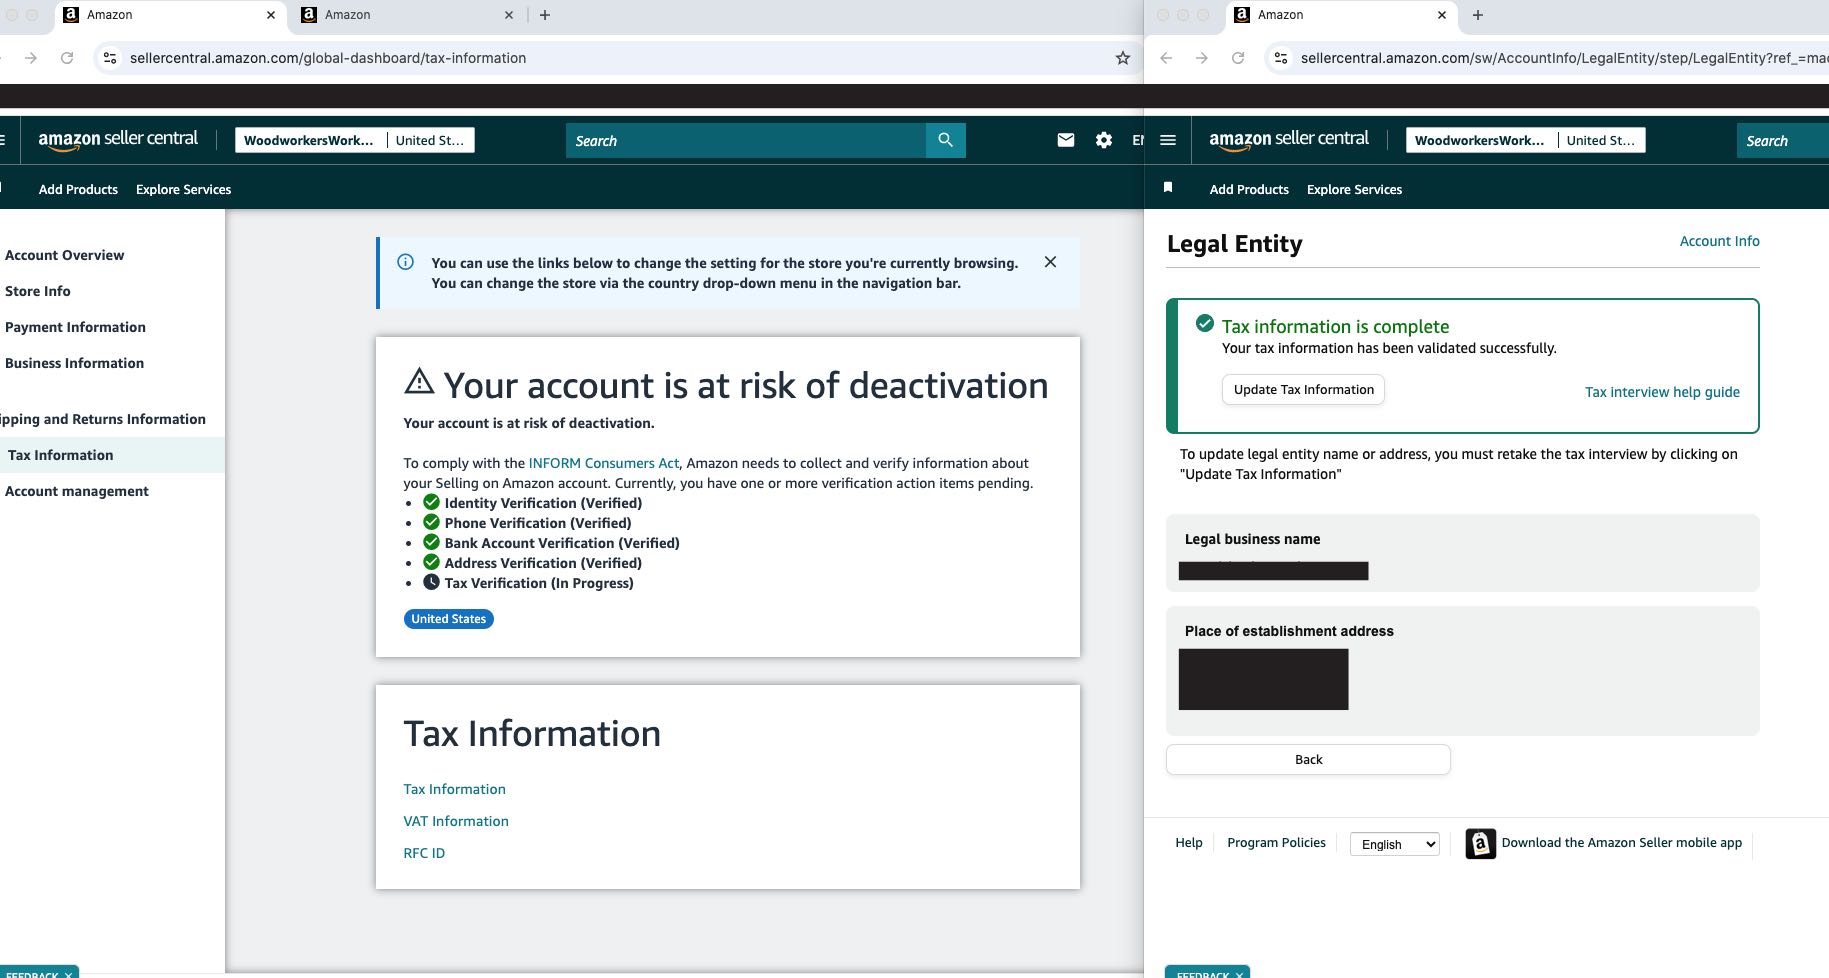This screenshot has width=1829, height=978.
Task: Open WoodworkersWork store selector in left window
Action: click(309, 140)
